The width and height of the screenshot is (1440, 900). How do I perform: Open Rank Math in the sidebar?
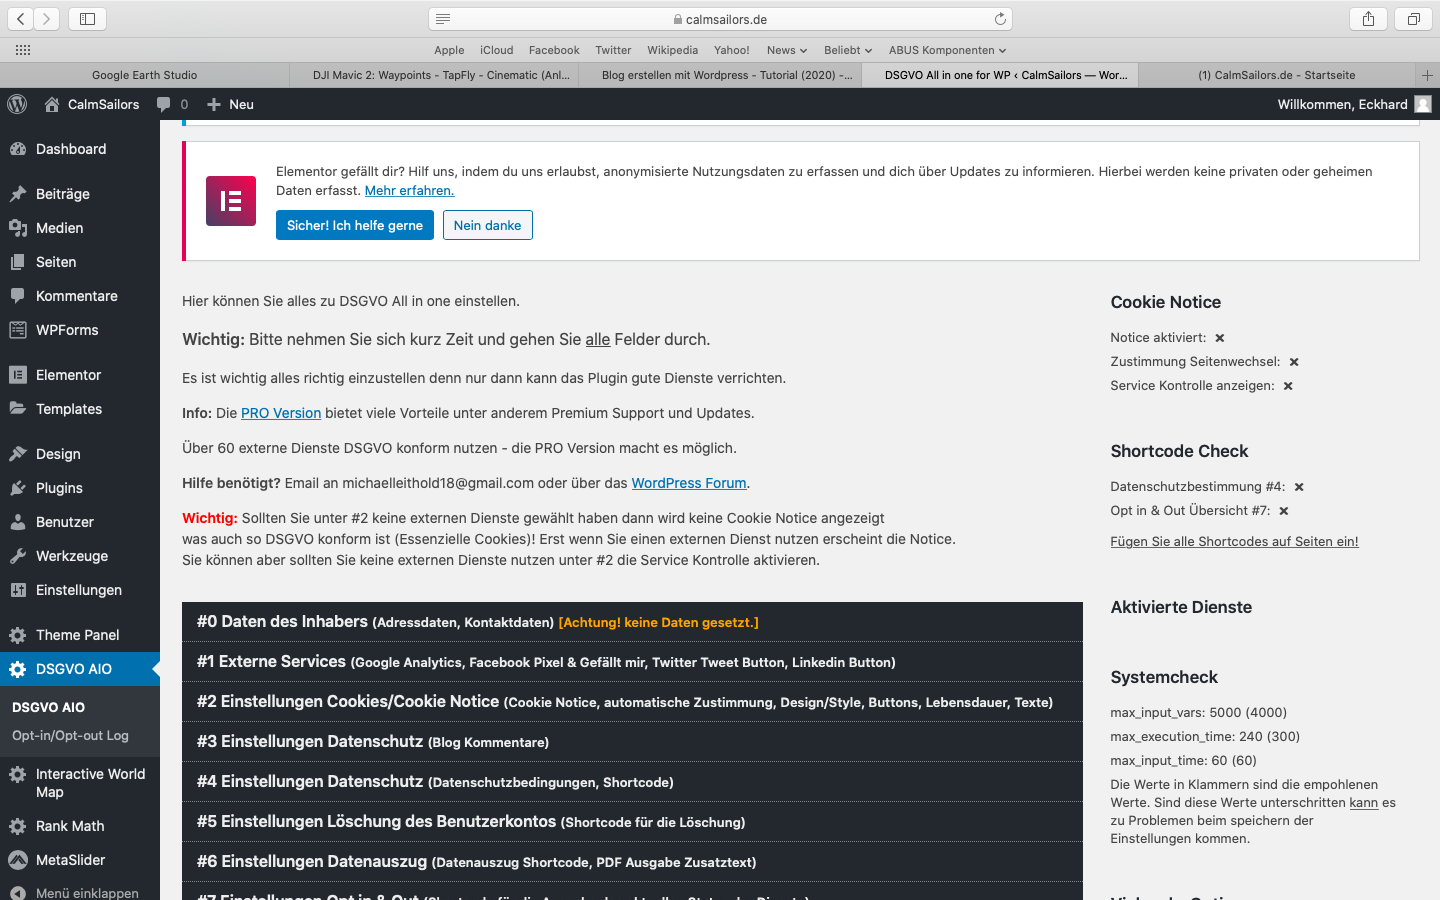coord(80,826)
